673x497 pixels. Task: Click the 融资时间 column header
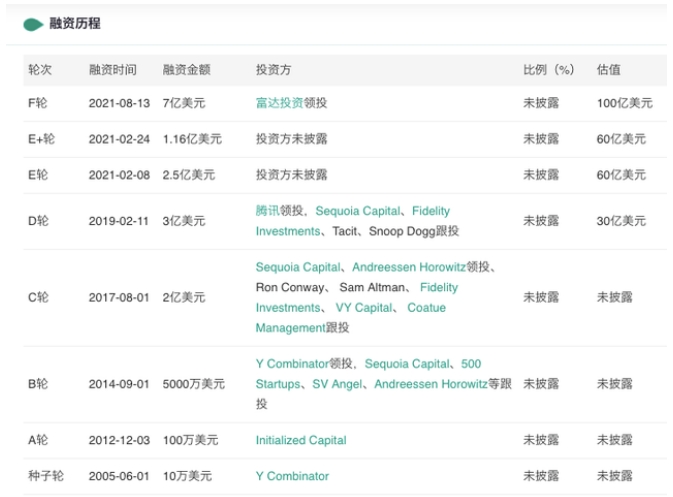click(x=112, y=70)
